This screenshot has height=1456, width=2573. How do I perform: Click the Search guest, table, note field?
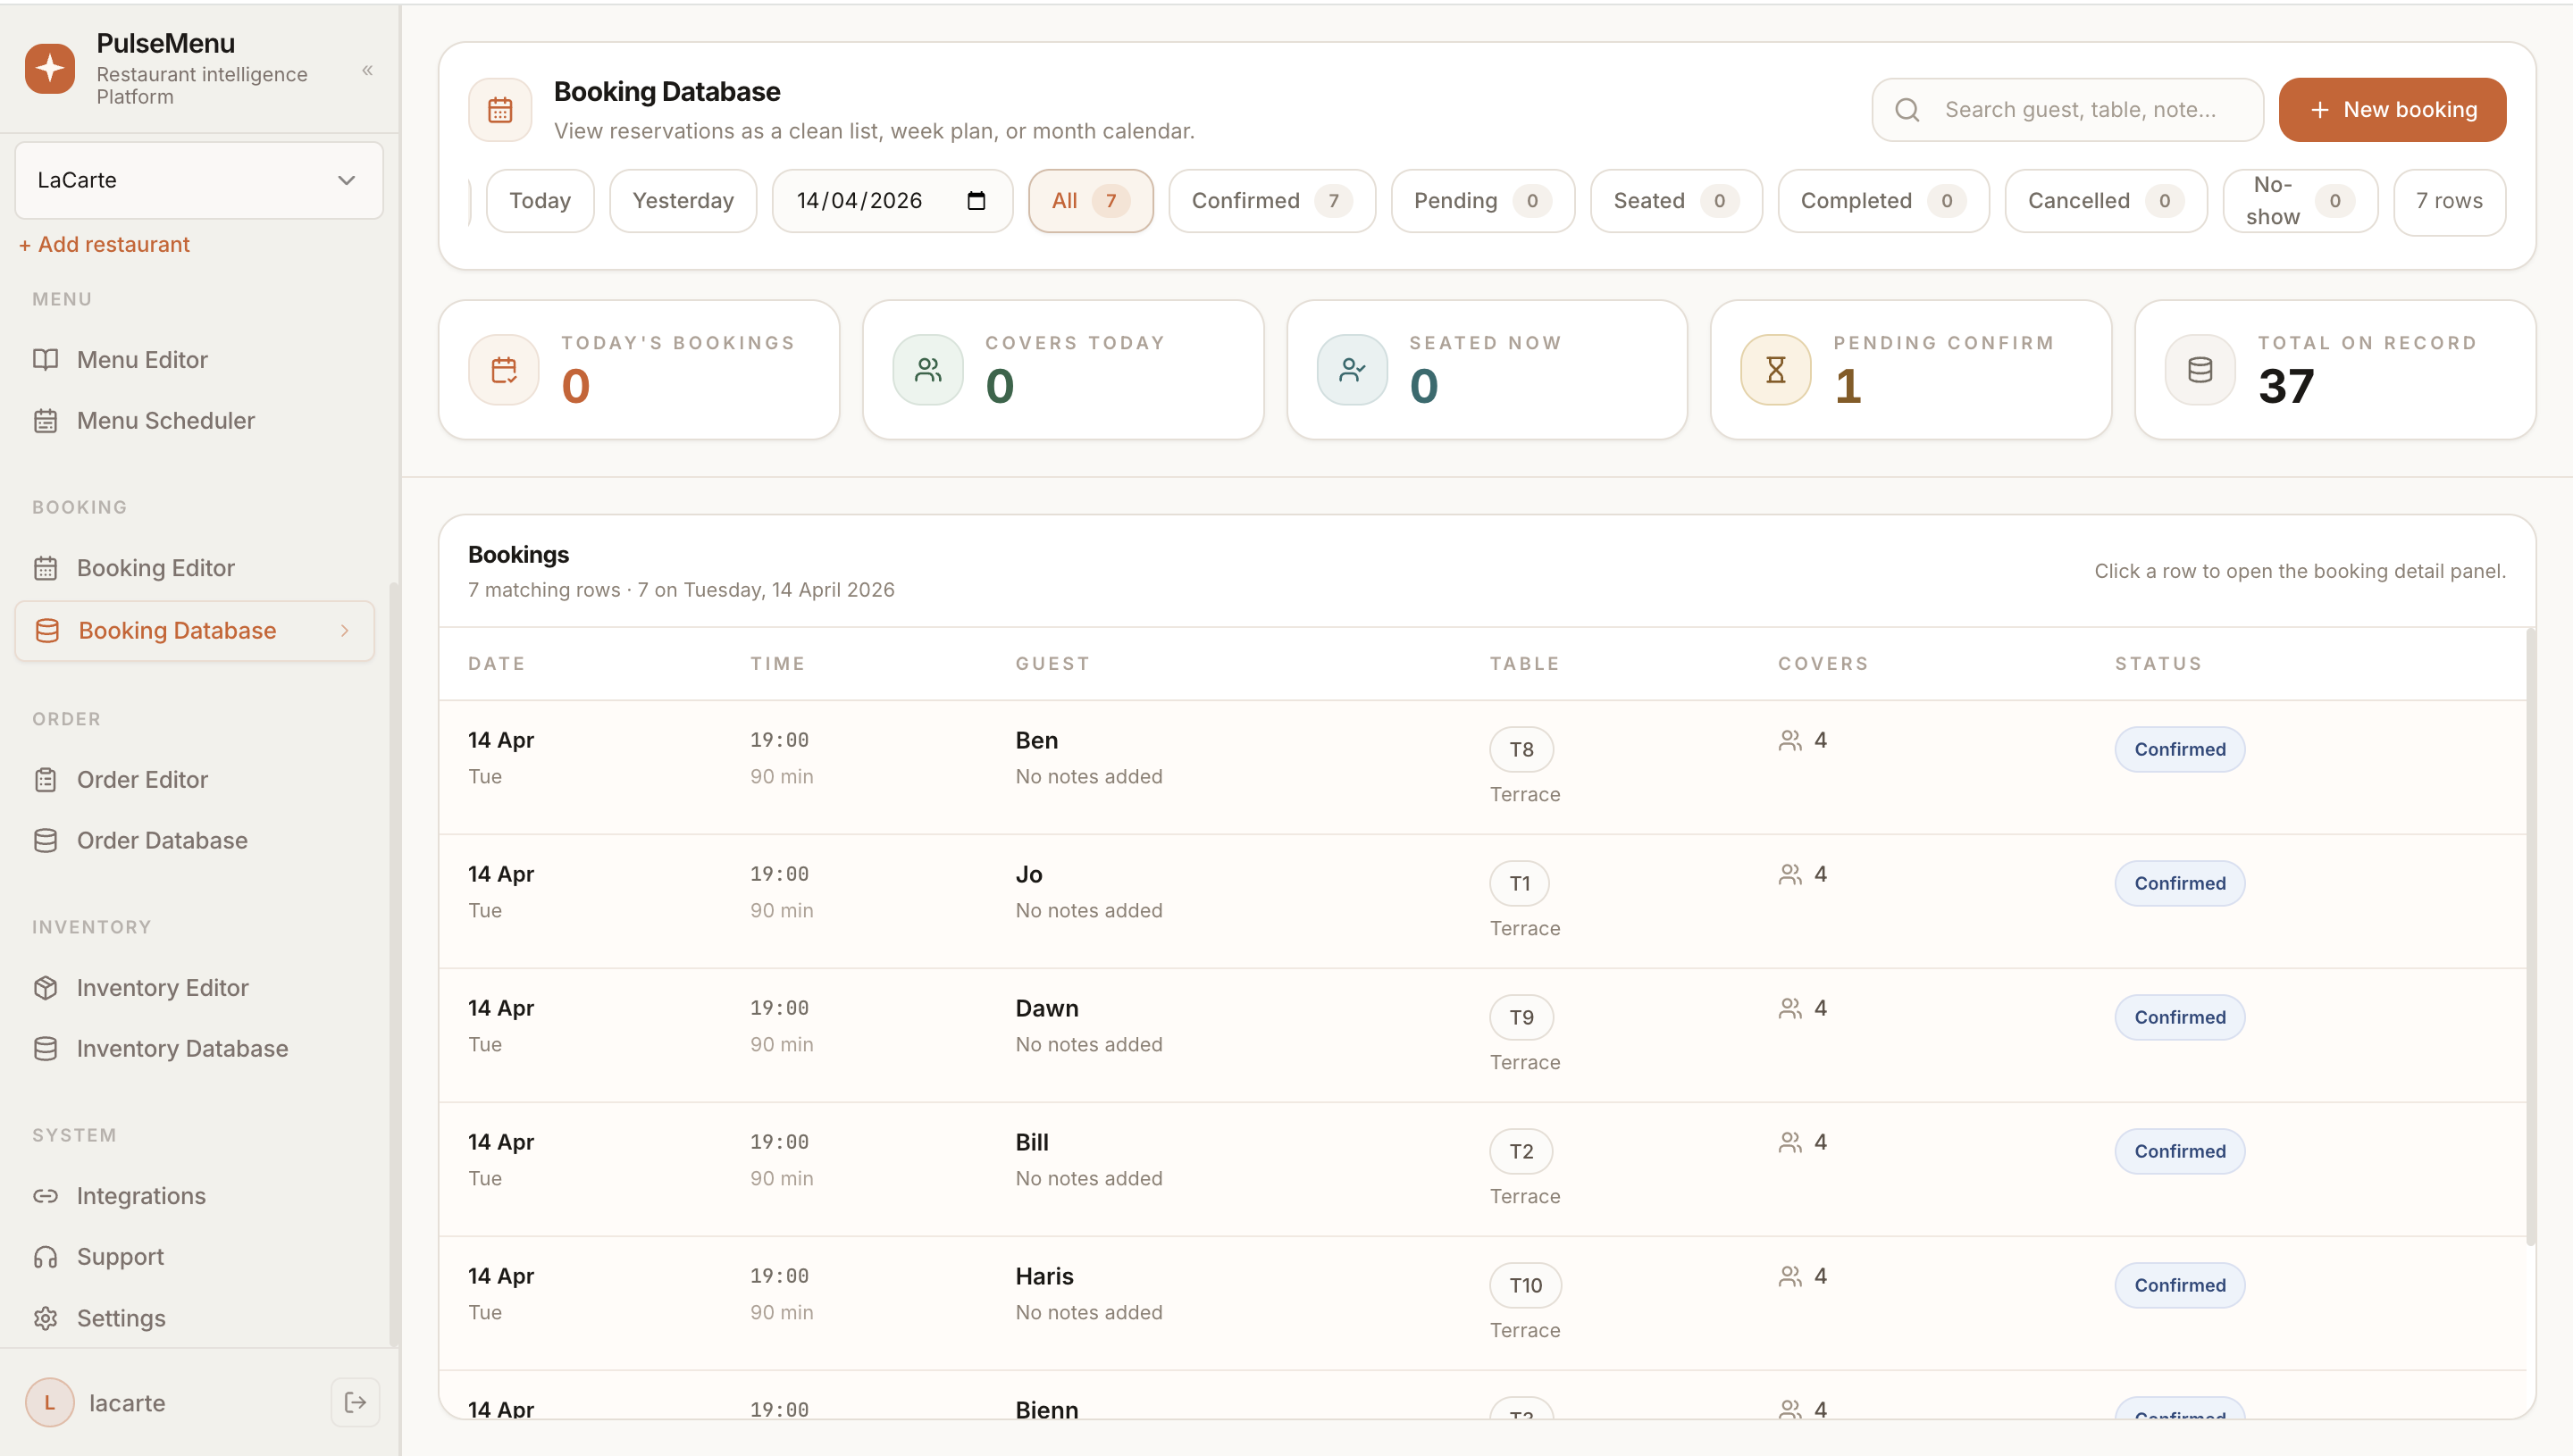[x=2067, y=110]
